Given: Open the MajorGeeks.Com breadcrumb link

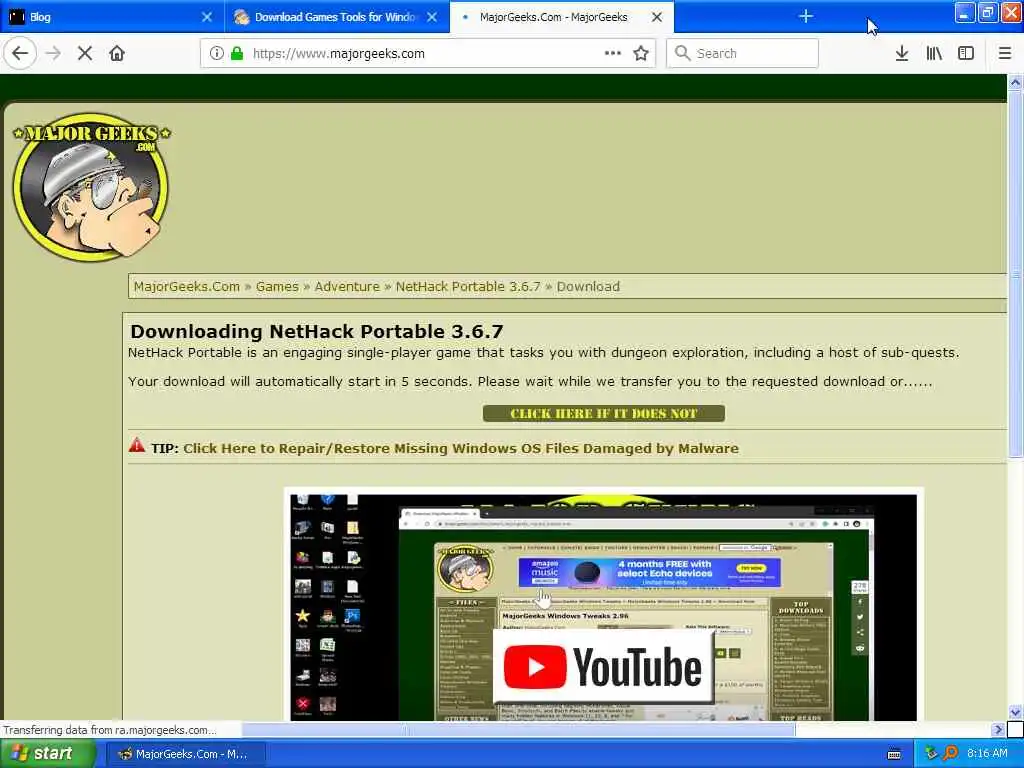Looking at the screenshot, I should [x=187, y=287].
